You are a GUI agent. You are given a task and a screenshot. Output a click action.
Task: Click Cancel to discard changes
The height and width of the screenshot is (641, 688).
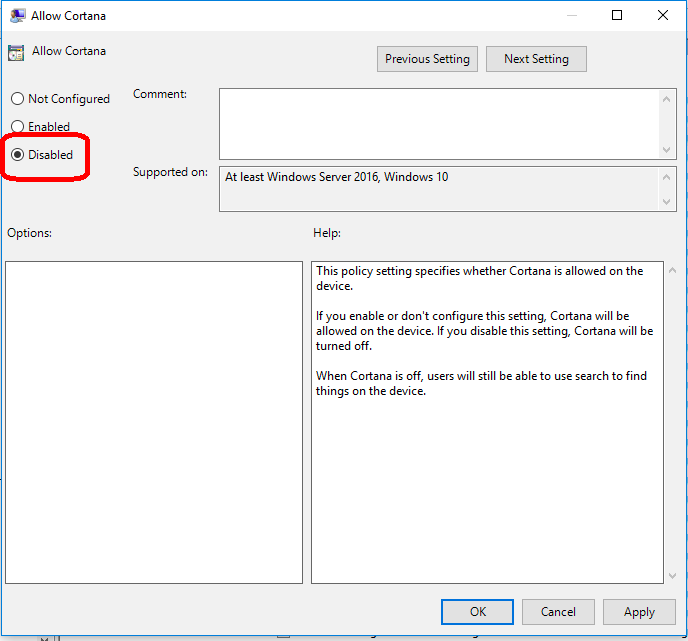point(558,612)
